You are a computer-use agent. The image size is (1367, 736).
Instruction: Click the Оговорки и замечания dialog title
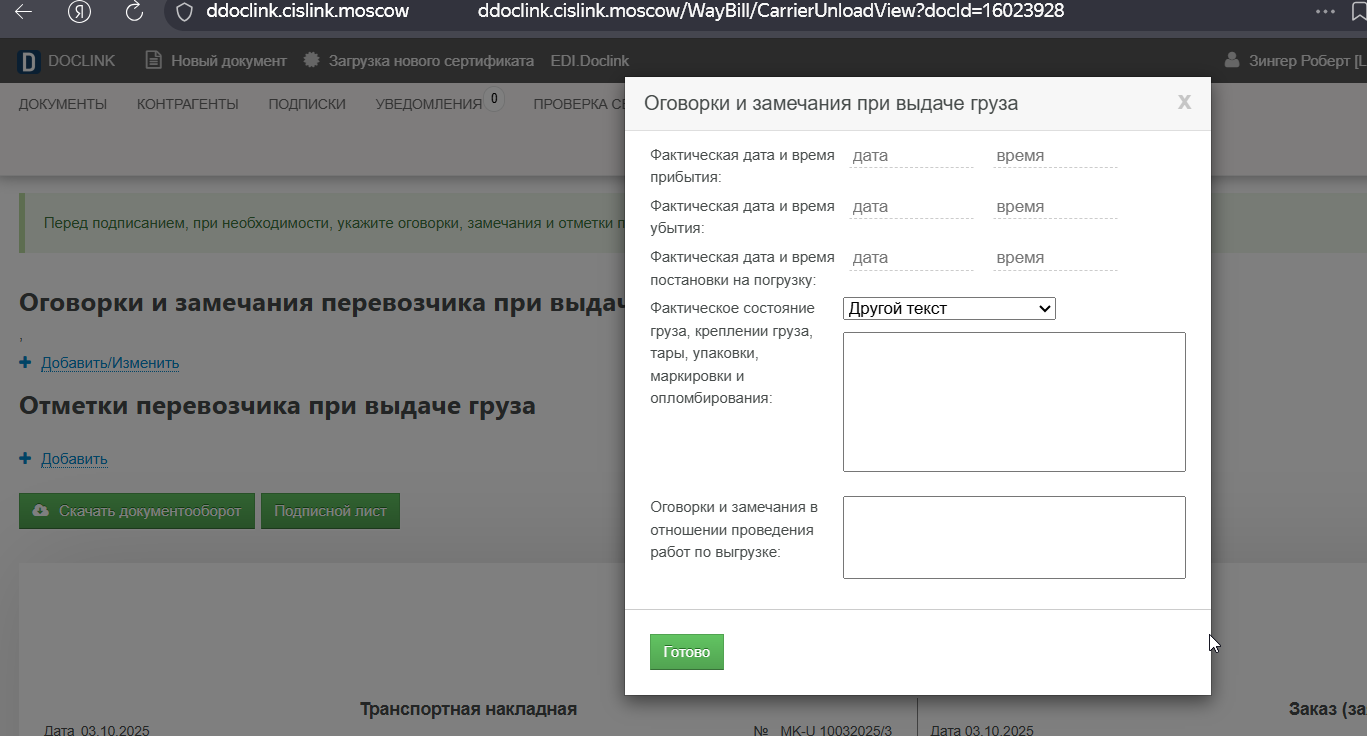pyautogui.click(x=831, y=103)
